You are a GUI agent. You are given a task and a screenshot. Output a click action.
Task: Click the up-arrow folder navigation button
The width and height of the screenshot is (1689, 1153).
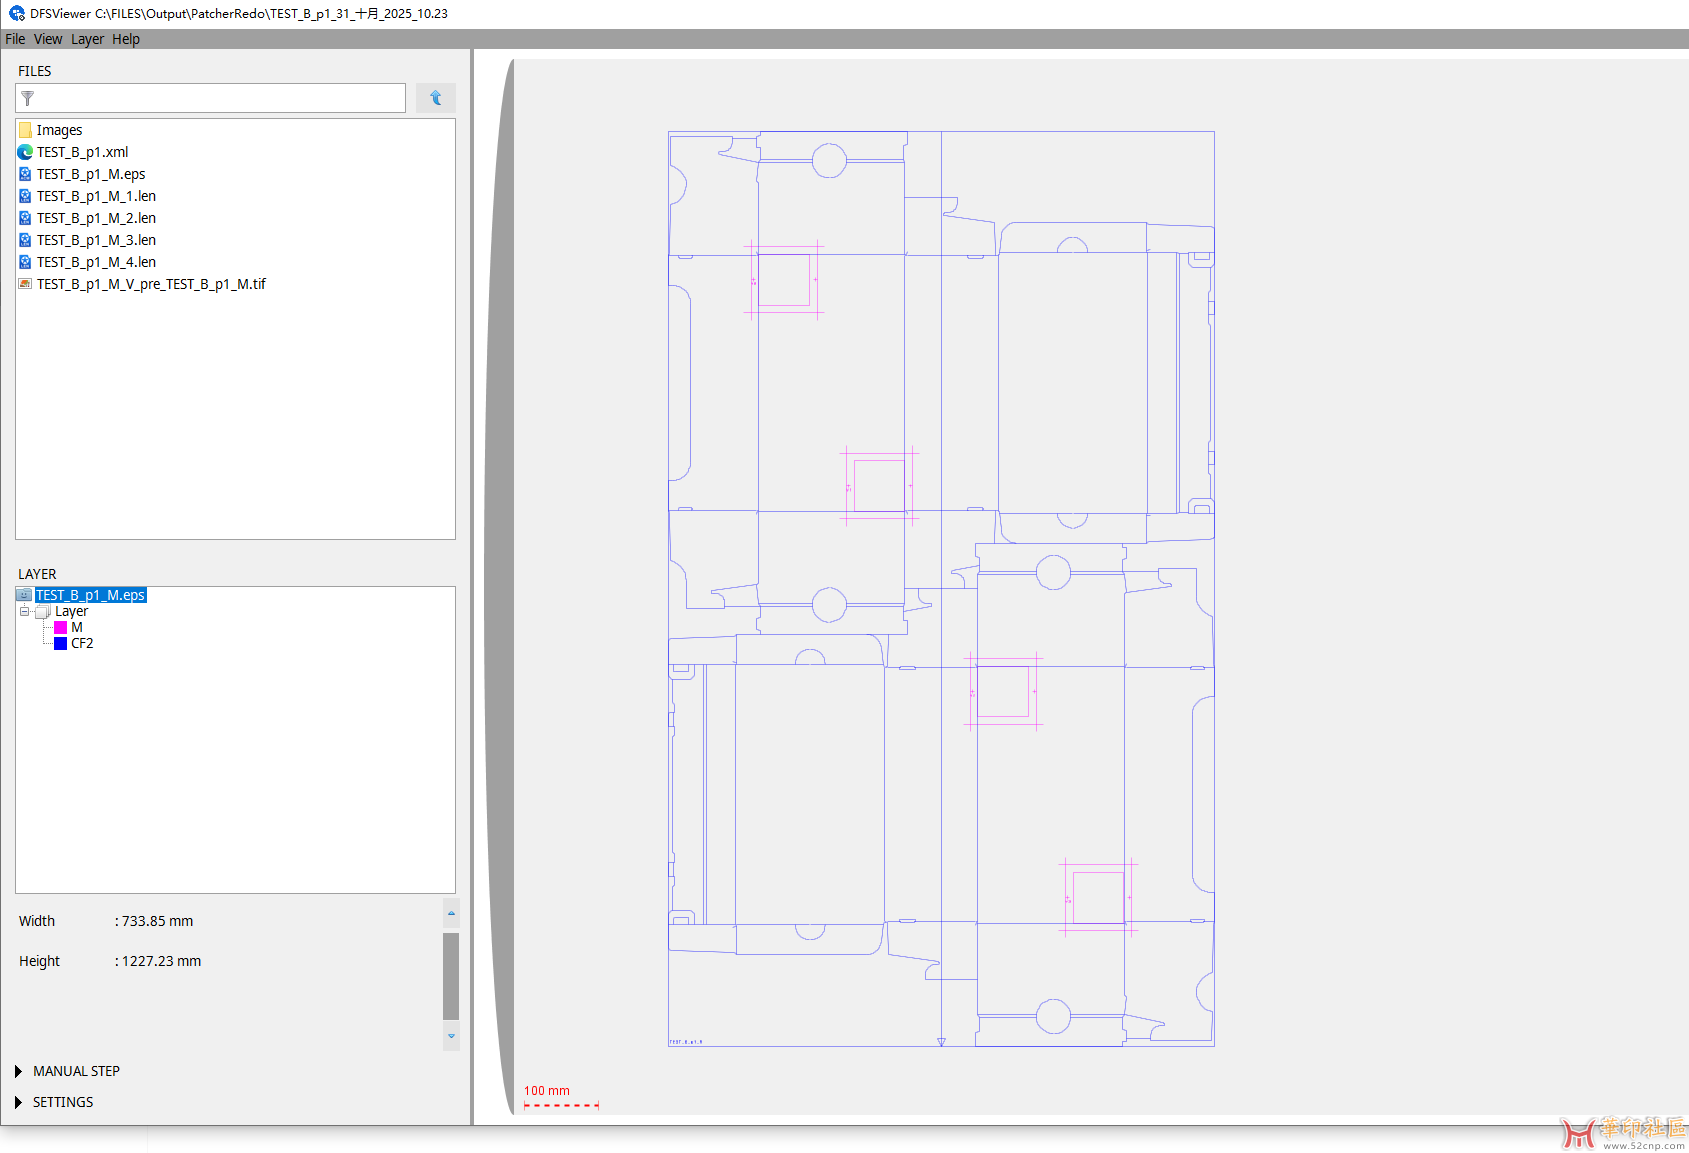(x=435, y=98)
